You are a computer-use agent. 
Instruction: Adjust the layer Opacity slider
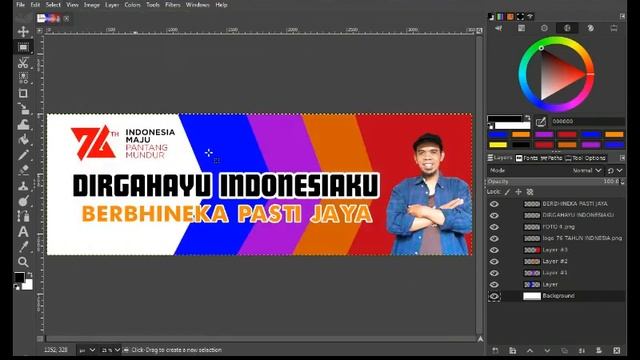point(555,182)
